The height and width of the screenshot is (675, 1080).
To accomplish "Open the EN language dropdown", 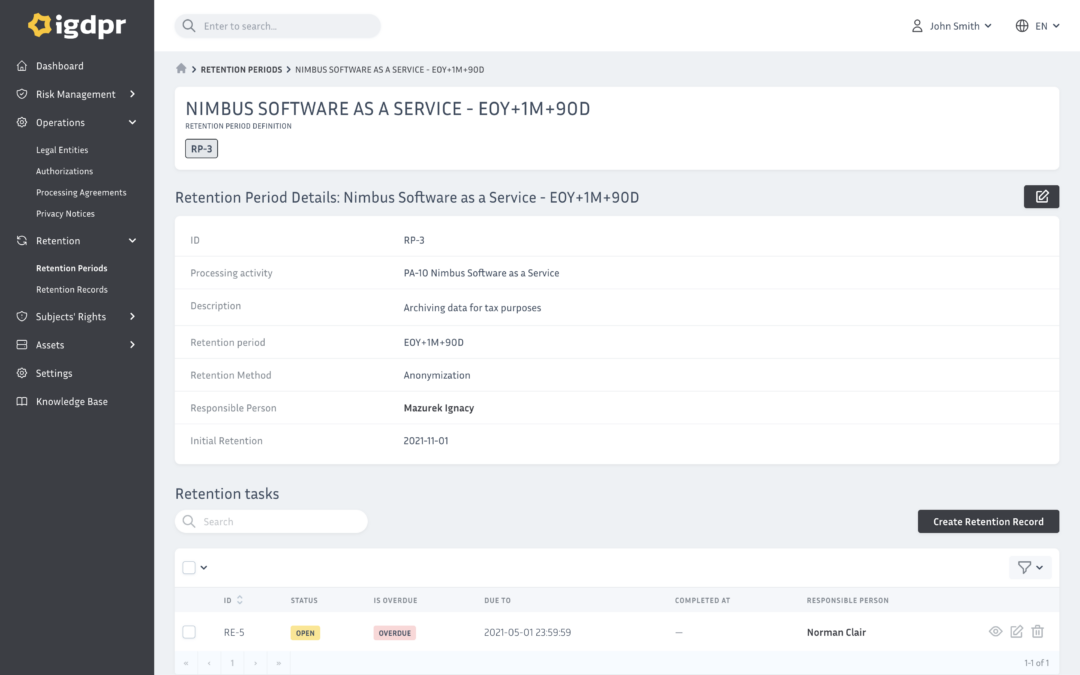I will pyautogui.click(x=1039, y=25).
